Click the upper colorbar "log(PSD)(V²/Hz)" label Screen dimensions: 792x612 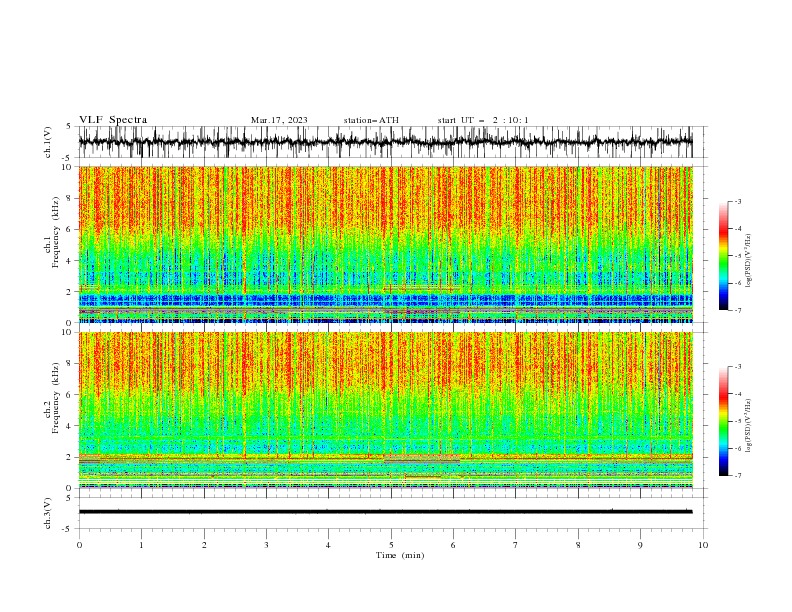748,261
